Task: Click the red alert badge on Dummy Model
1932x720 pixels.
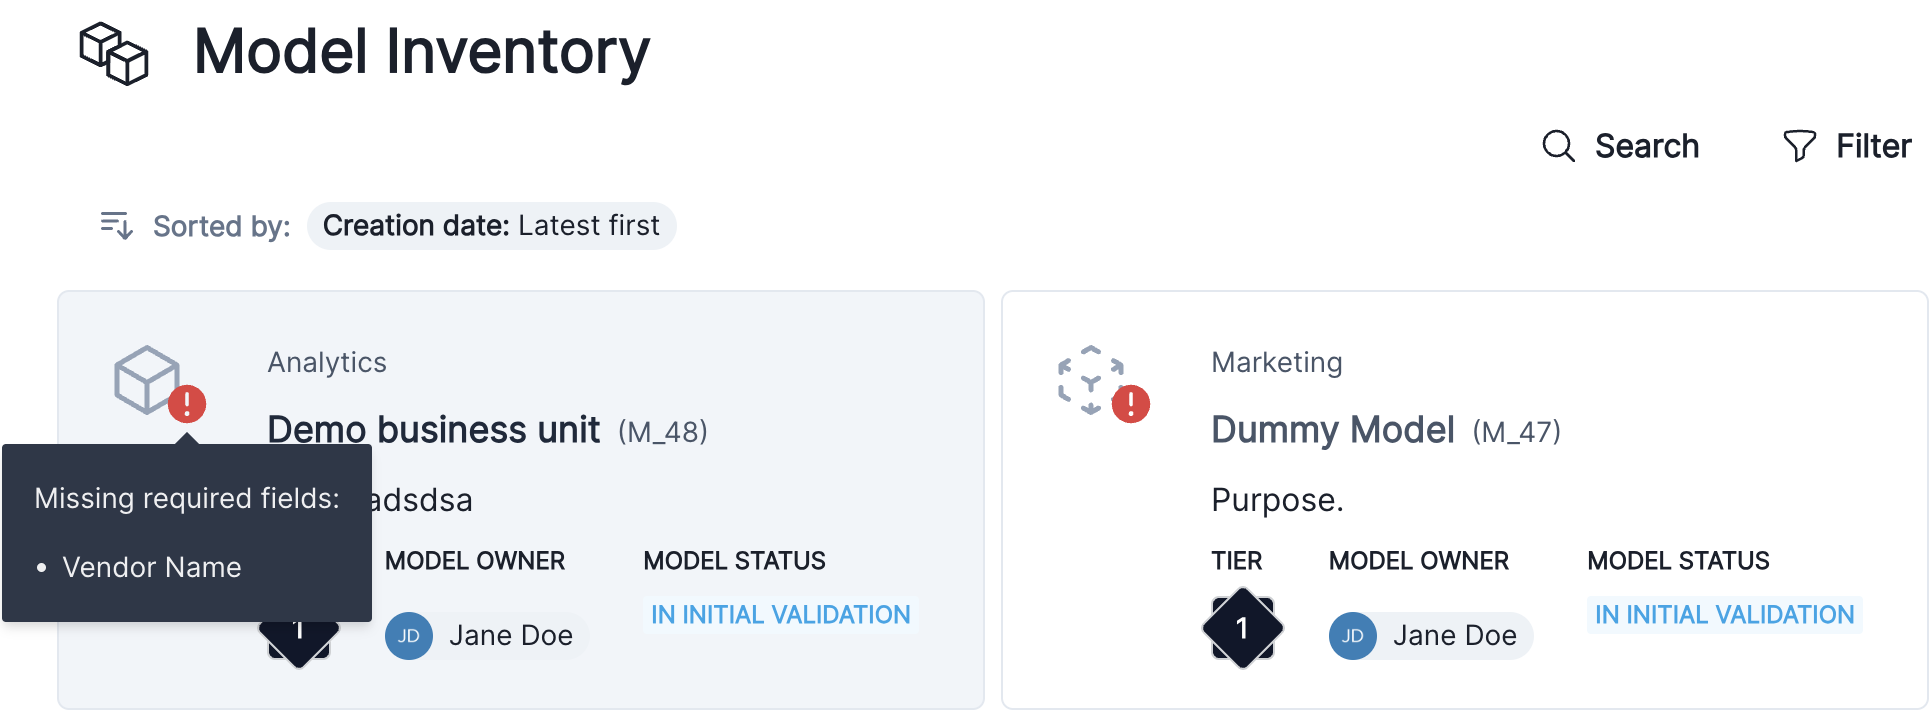Action: [1131, 403]
